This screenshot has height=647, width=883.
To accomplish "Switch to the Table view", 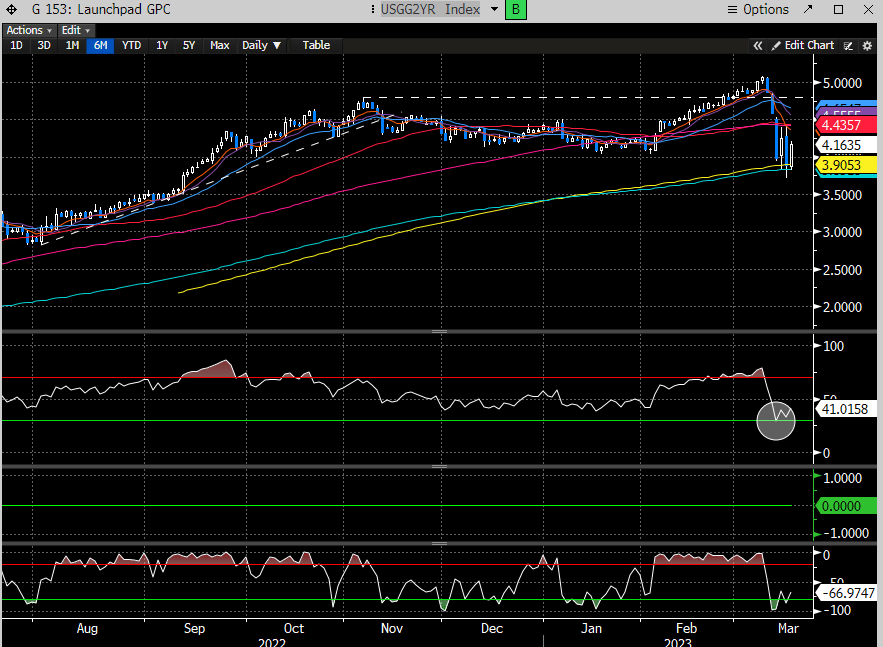I will pos(316,45).
